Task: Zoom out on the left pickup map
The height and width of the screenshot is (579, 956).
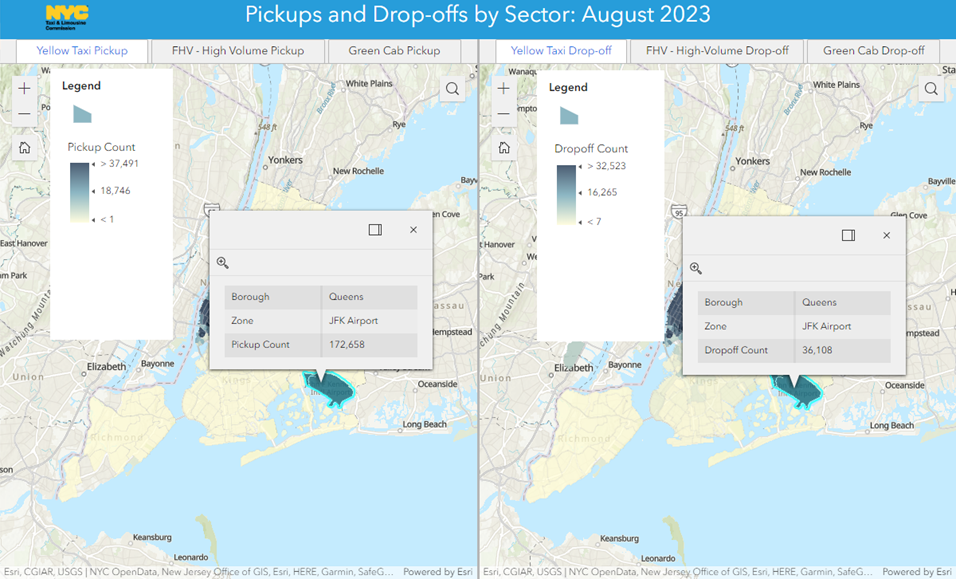Action: pyautogui.click(x=24, y=114)
